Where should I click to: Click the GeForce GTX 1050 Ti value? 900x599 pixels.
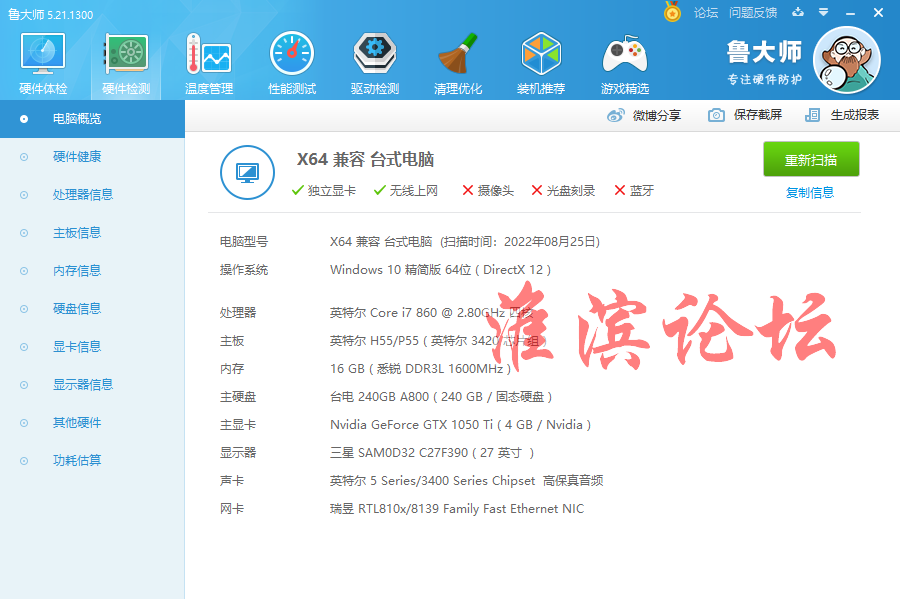[460, 425]
